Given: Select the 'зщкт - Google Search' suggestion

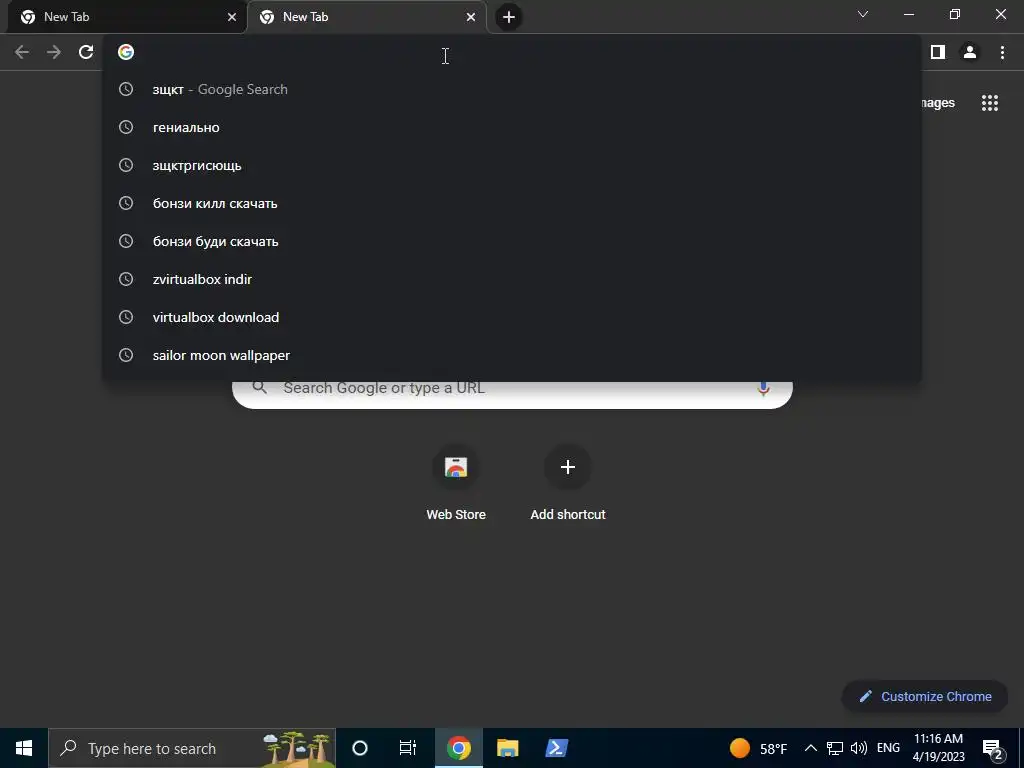Looking at the screenshot, I should [x=511, y=89].
